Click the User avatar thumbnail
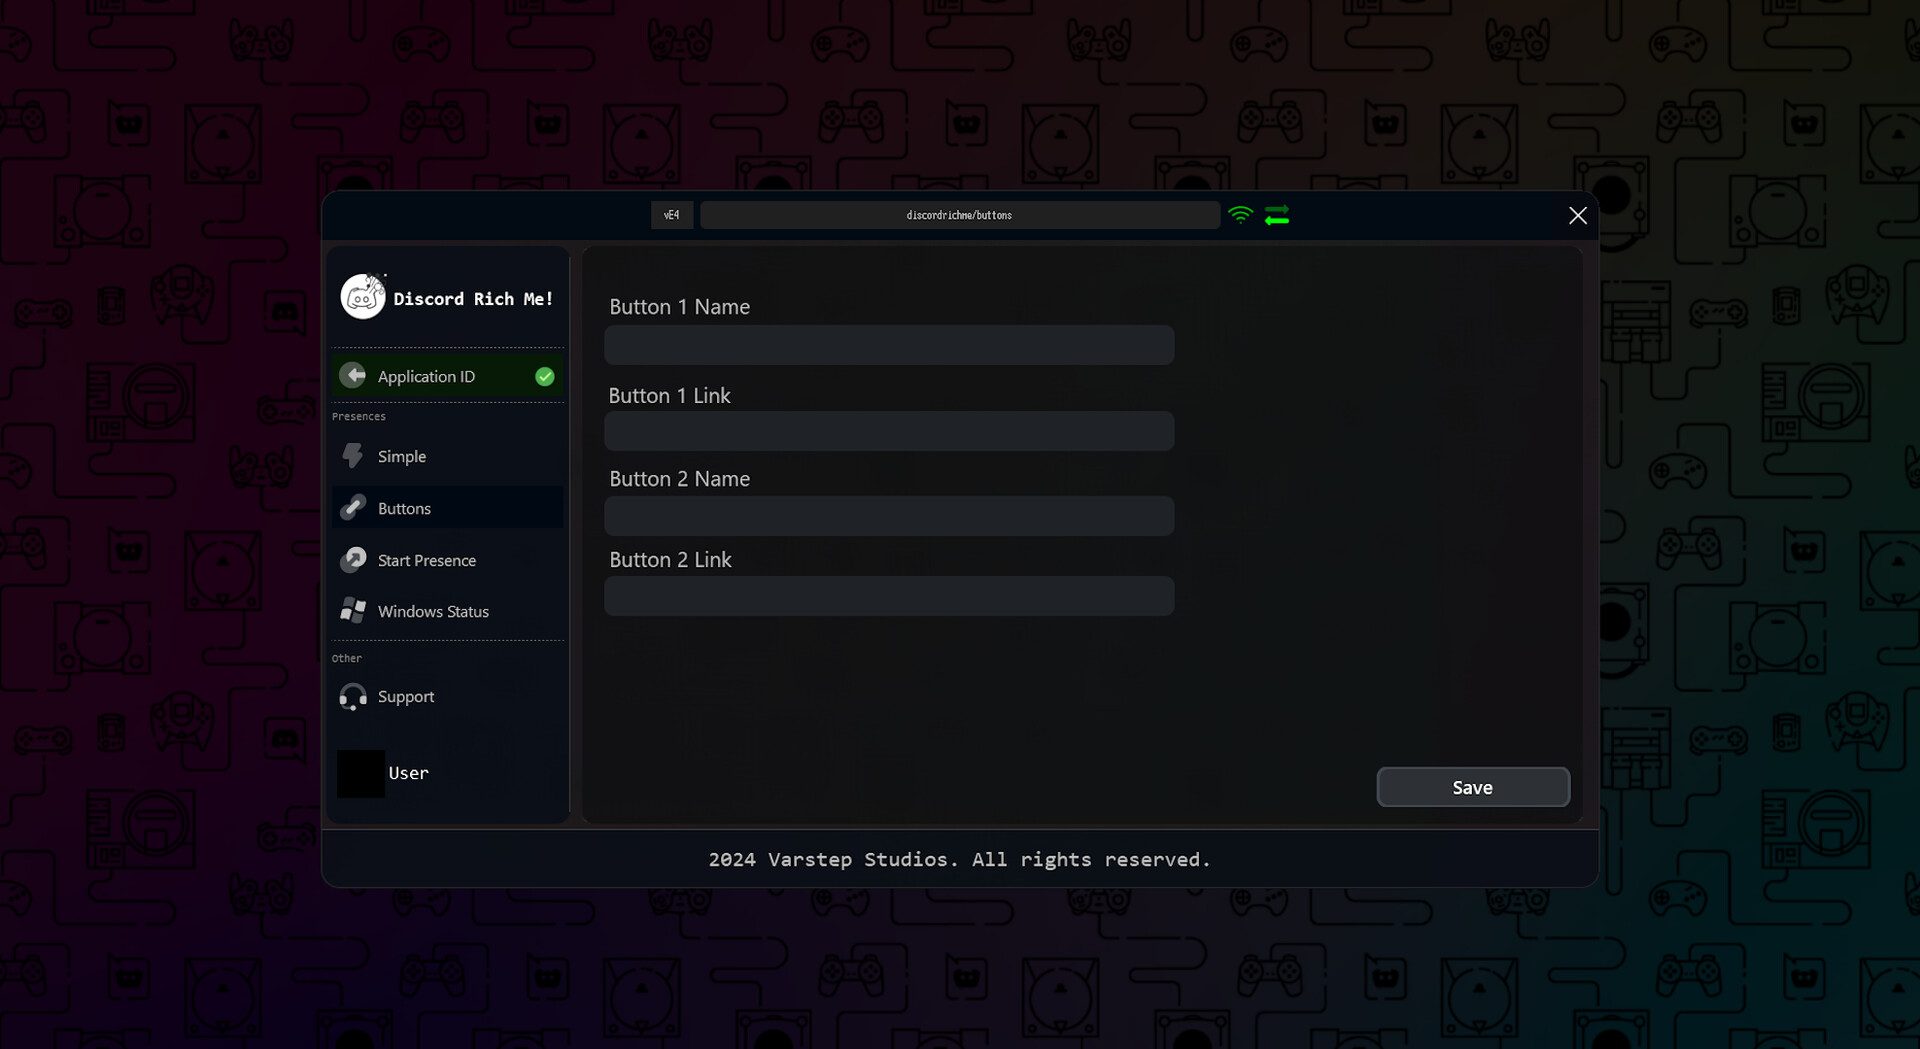This screenshot has width=1920, height=1049. tap(361, 774)
